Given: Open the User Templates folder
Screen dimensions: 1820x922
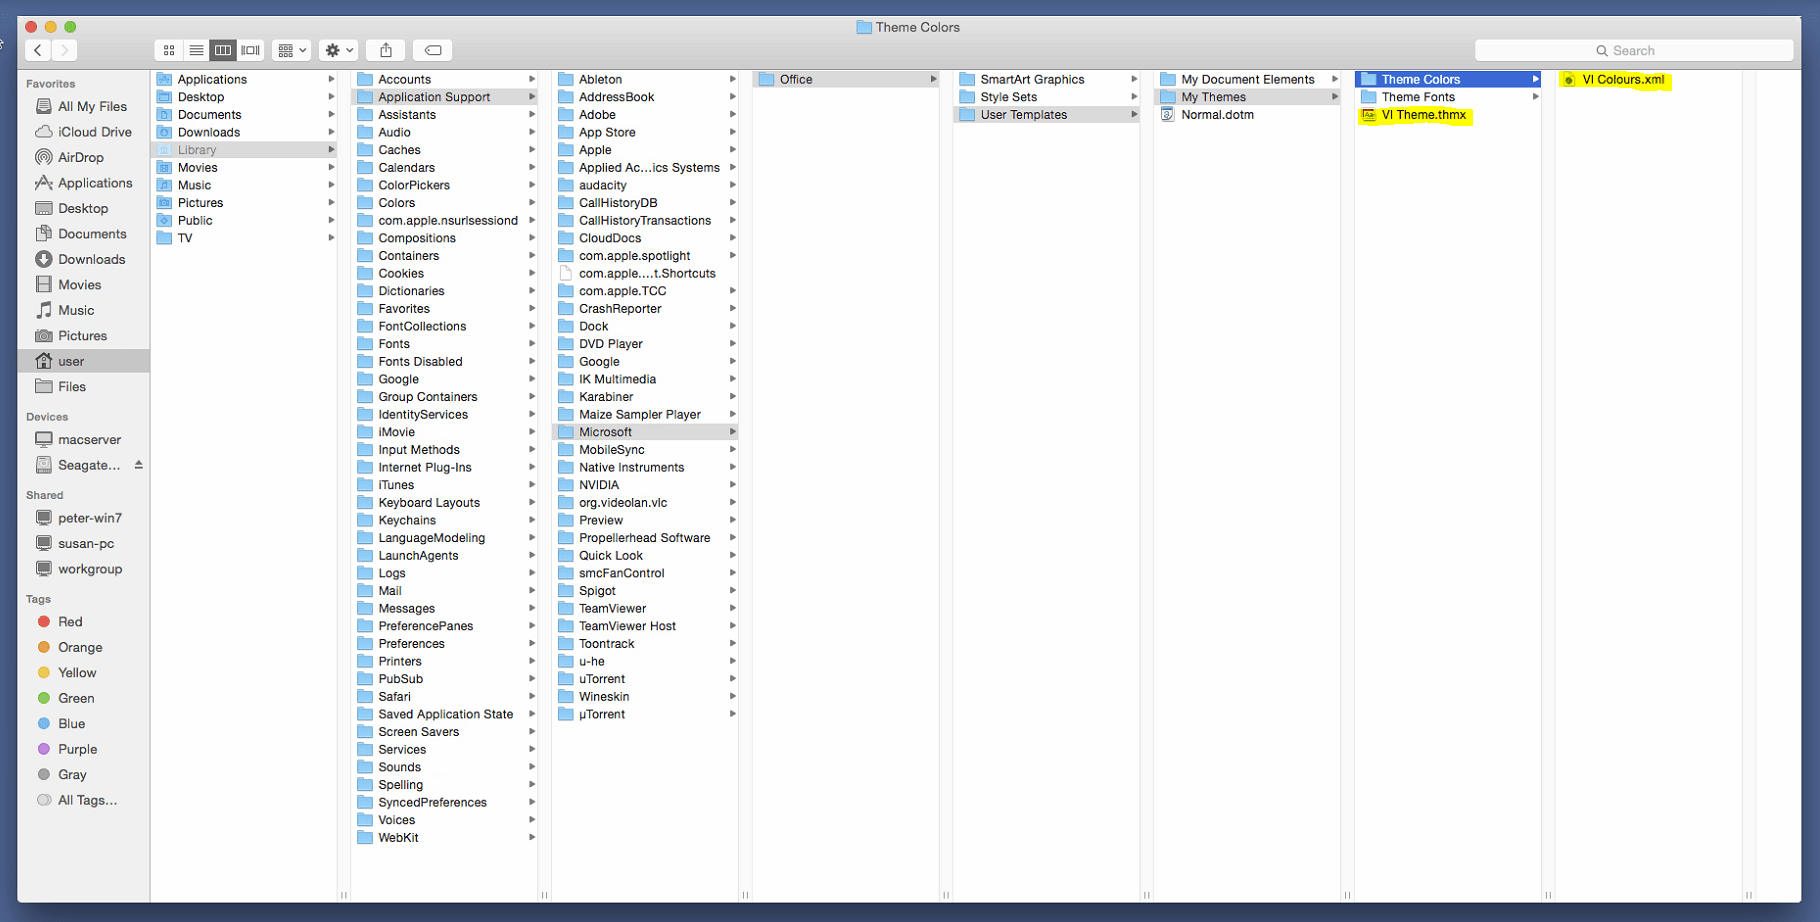Looking at the screenshot, I should click(1020, 114).
